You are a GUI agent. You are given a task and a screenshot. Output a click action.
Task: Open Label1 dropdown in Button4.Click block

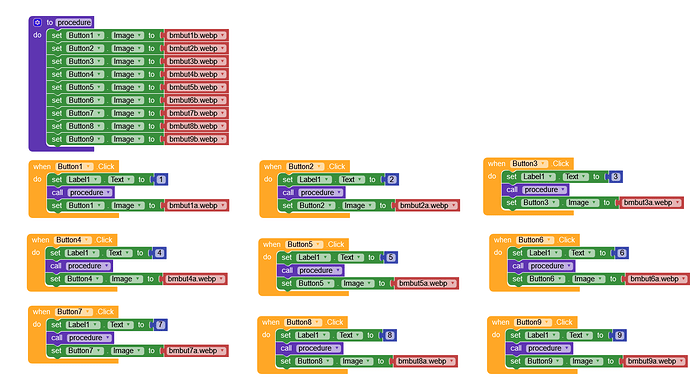coord(82,253)
